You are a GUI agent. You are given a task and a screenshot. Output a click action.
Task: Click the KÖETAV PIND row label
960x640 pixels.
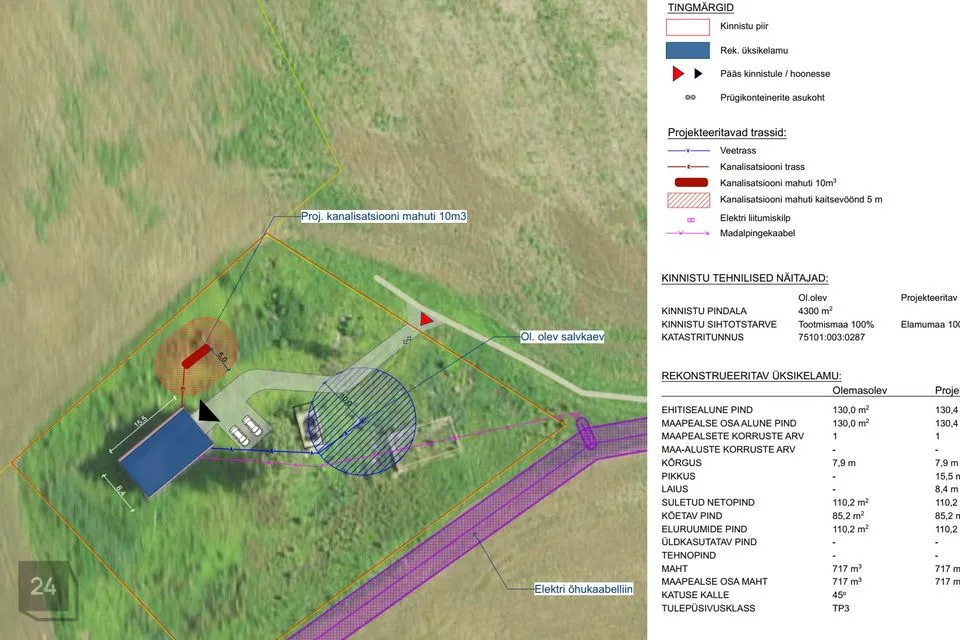pyautogui.click(x=692, y=516)
